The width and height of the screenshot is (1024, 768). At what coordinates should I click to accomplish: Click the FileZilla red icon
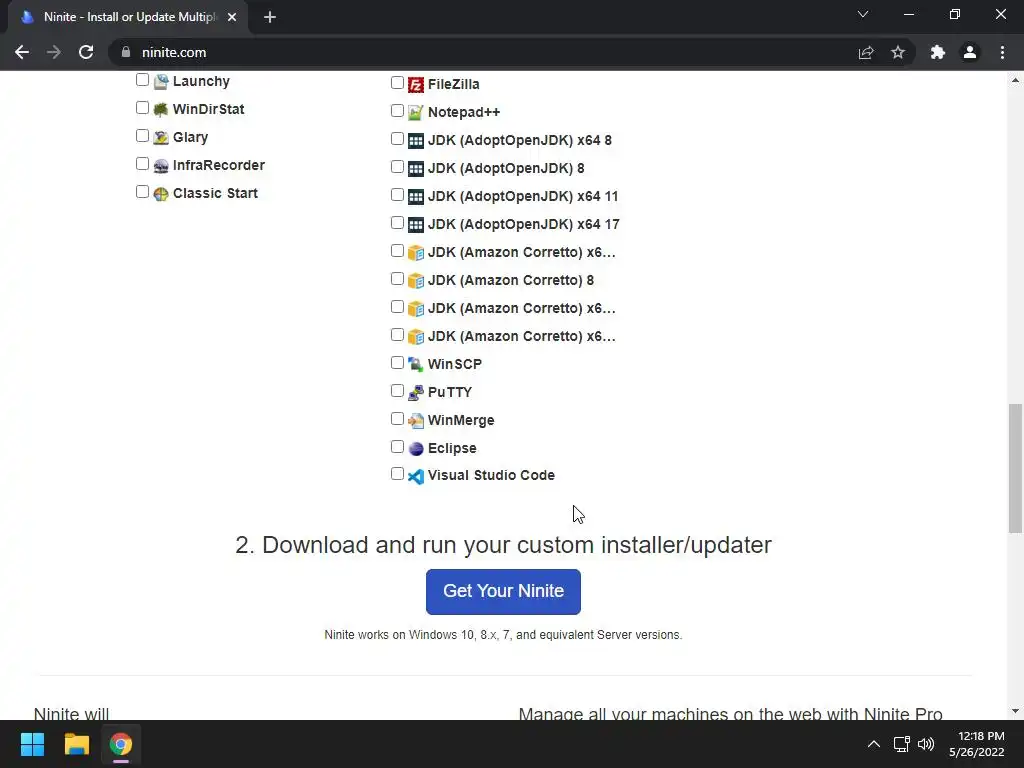[x=416, y=85]
